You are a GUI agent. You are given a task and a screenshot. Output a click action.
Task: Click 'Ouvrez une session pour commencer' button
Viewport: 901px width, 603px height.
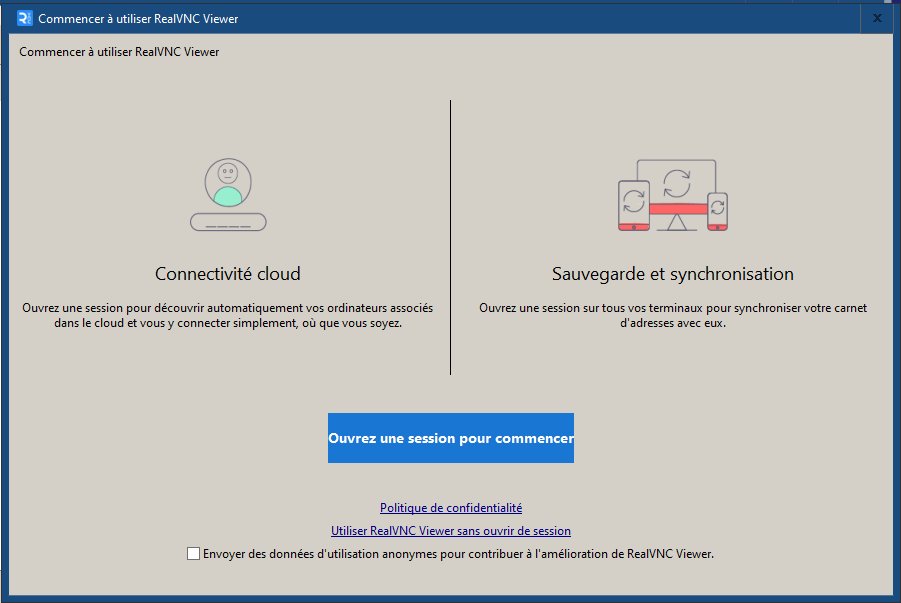450,438
